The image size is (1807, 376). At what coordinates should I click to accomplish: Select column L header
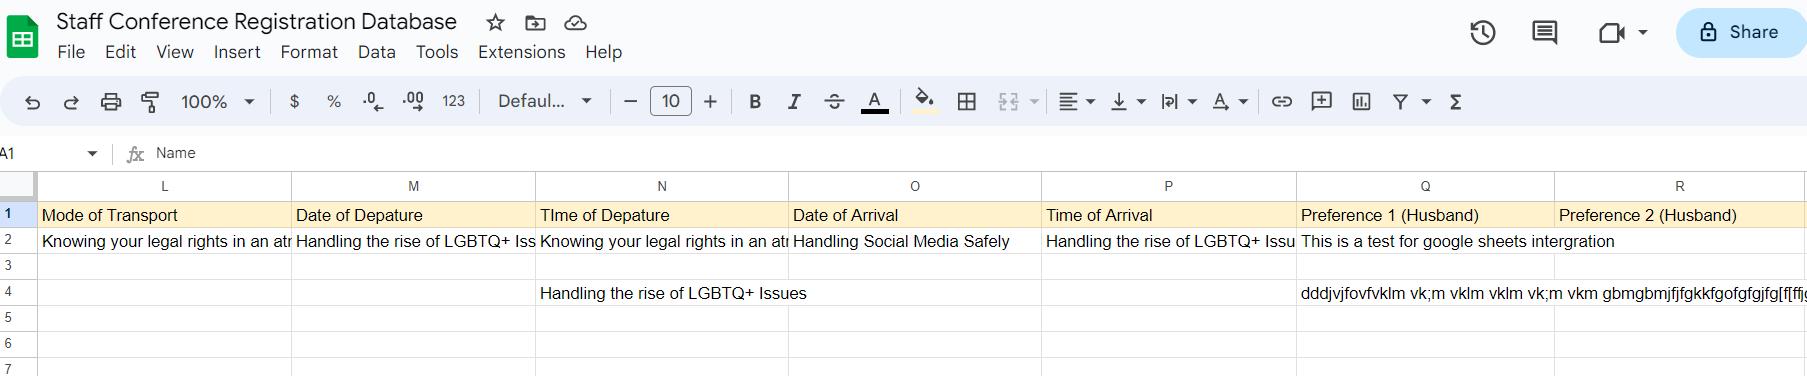(165, 186)
